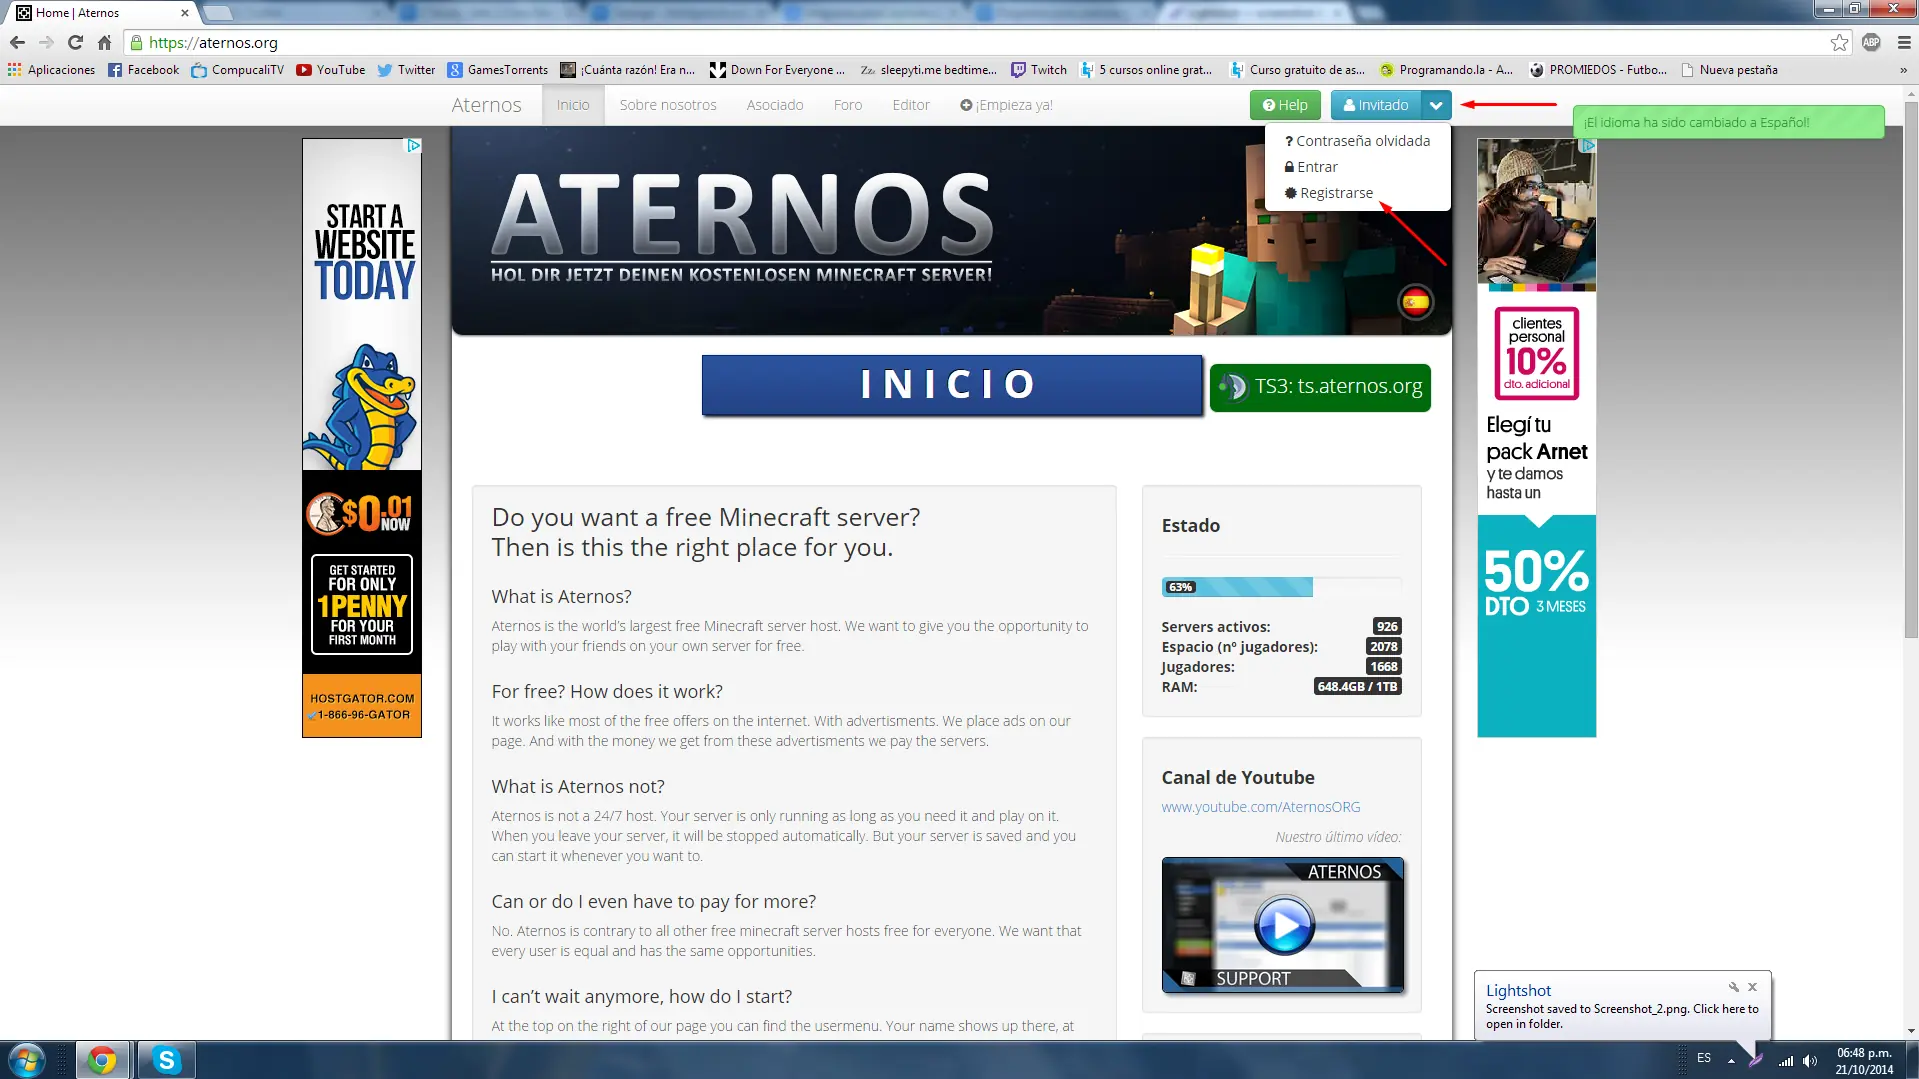The image size is (1919, 1079).
Task: Open the PROMIEDOS - Futbo... bookmark
Action: click(x=1598, y=70)
